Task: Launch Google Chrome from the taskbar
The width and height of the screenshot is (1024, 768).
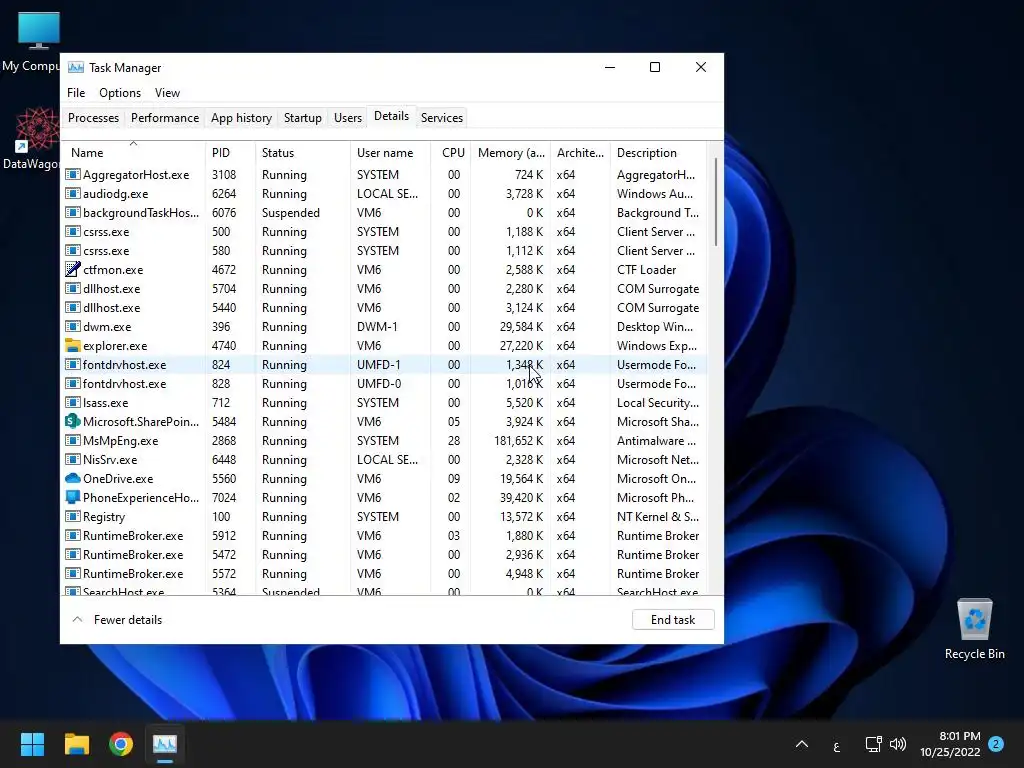Action: coord(121,744)
